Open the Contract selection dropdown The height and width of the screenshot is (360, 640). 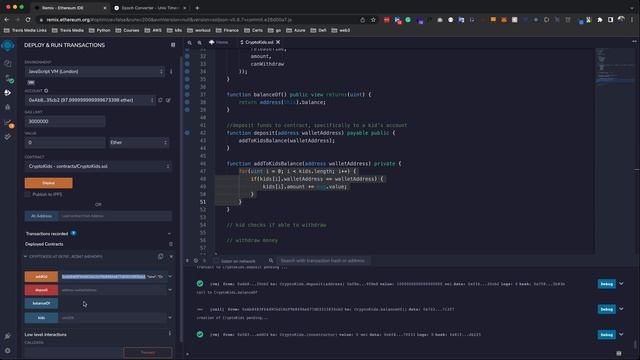98,166
